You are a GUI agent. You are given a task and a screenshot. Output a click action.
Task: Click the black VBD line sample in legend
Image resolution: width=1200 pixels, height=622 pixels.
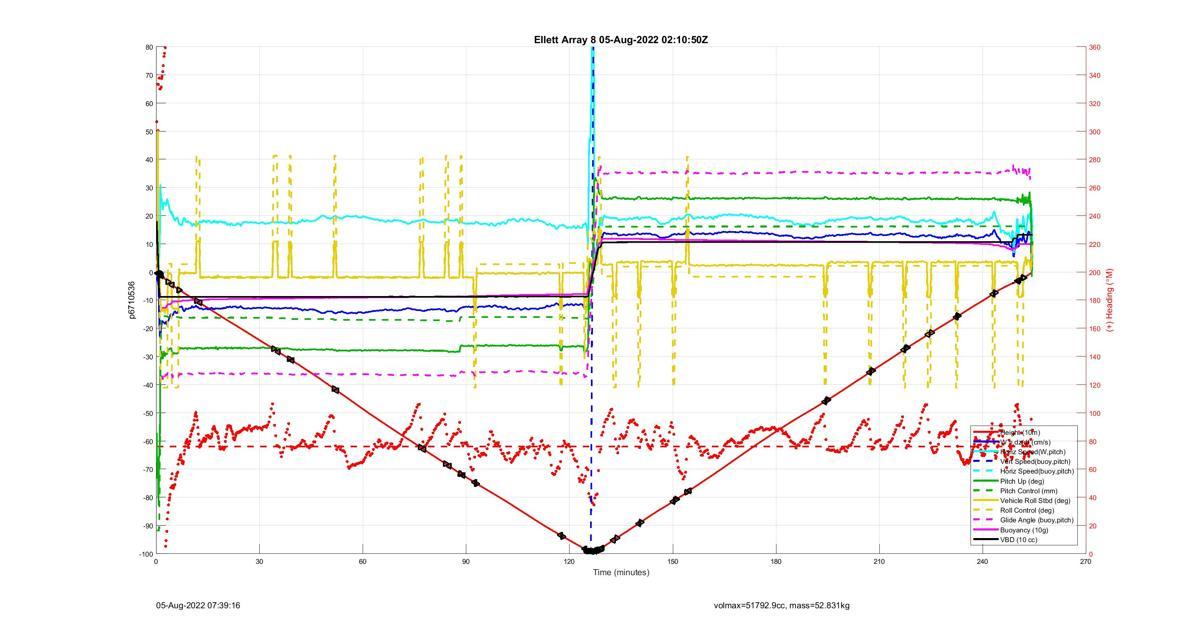click(986, 540)
